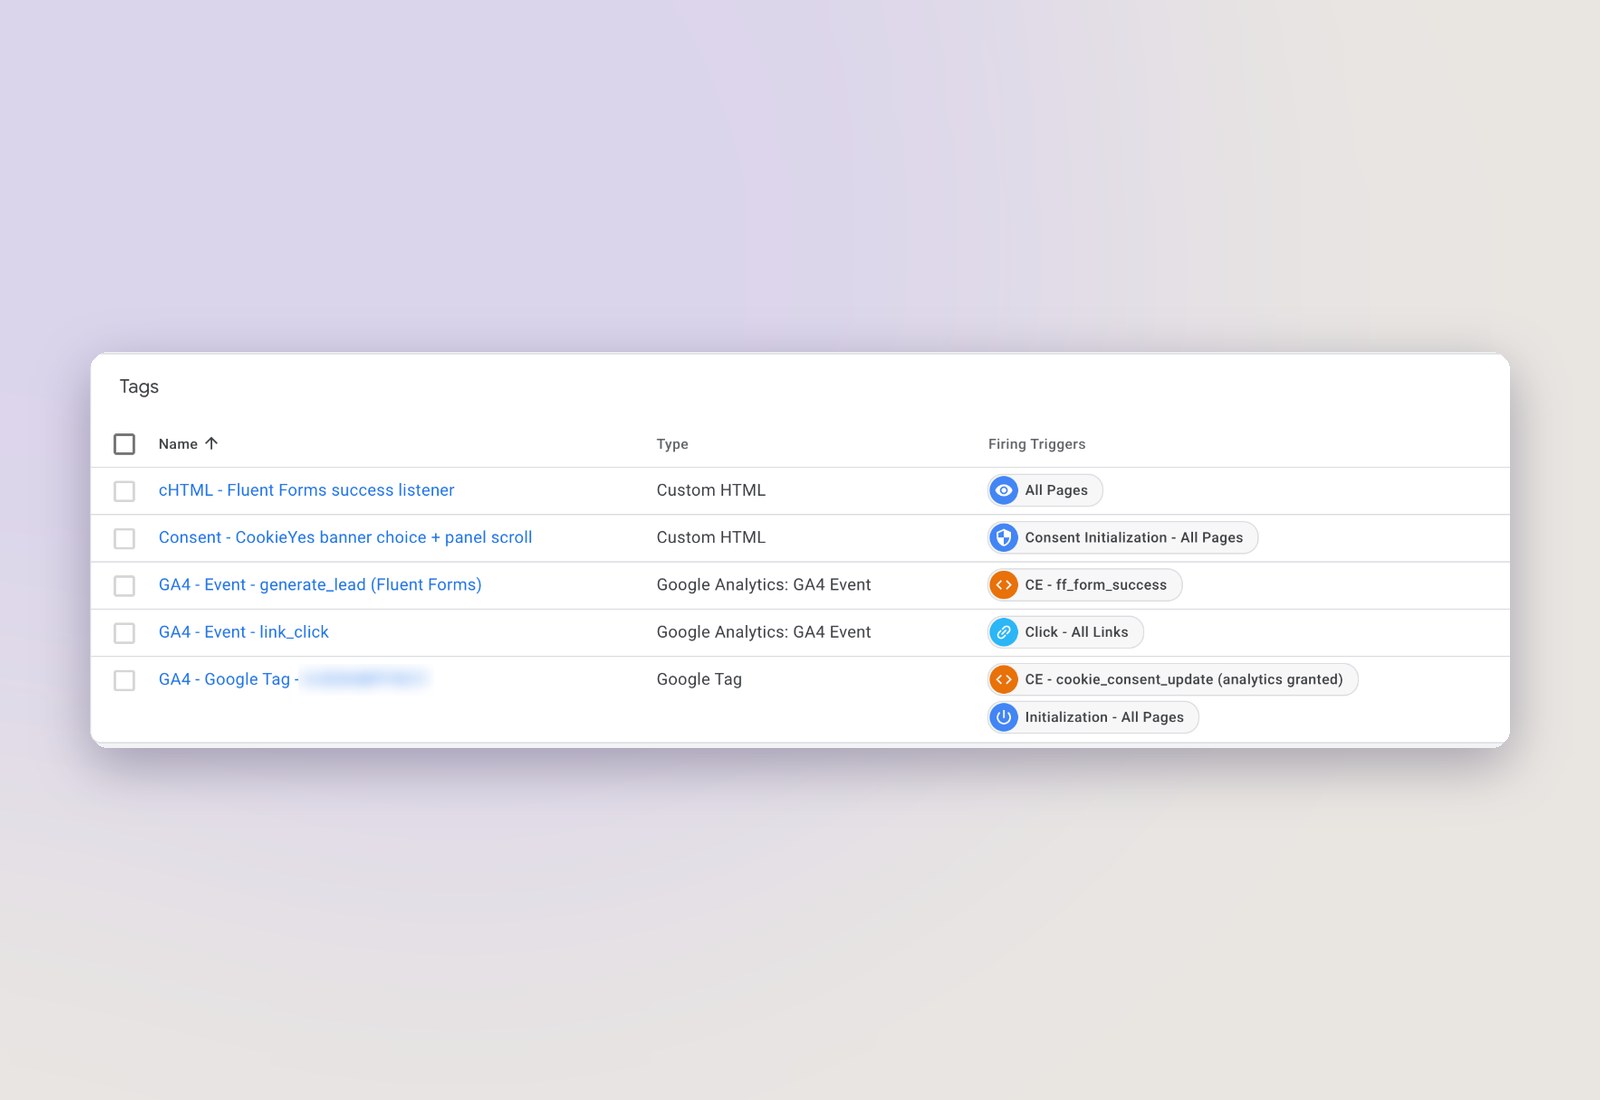Check the generate_lead tag row checkbox
The width and height of the screenshot is (1600, 1100).
pos(124,585)
